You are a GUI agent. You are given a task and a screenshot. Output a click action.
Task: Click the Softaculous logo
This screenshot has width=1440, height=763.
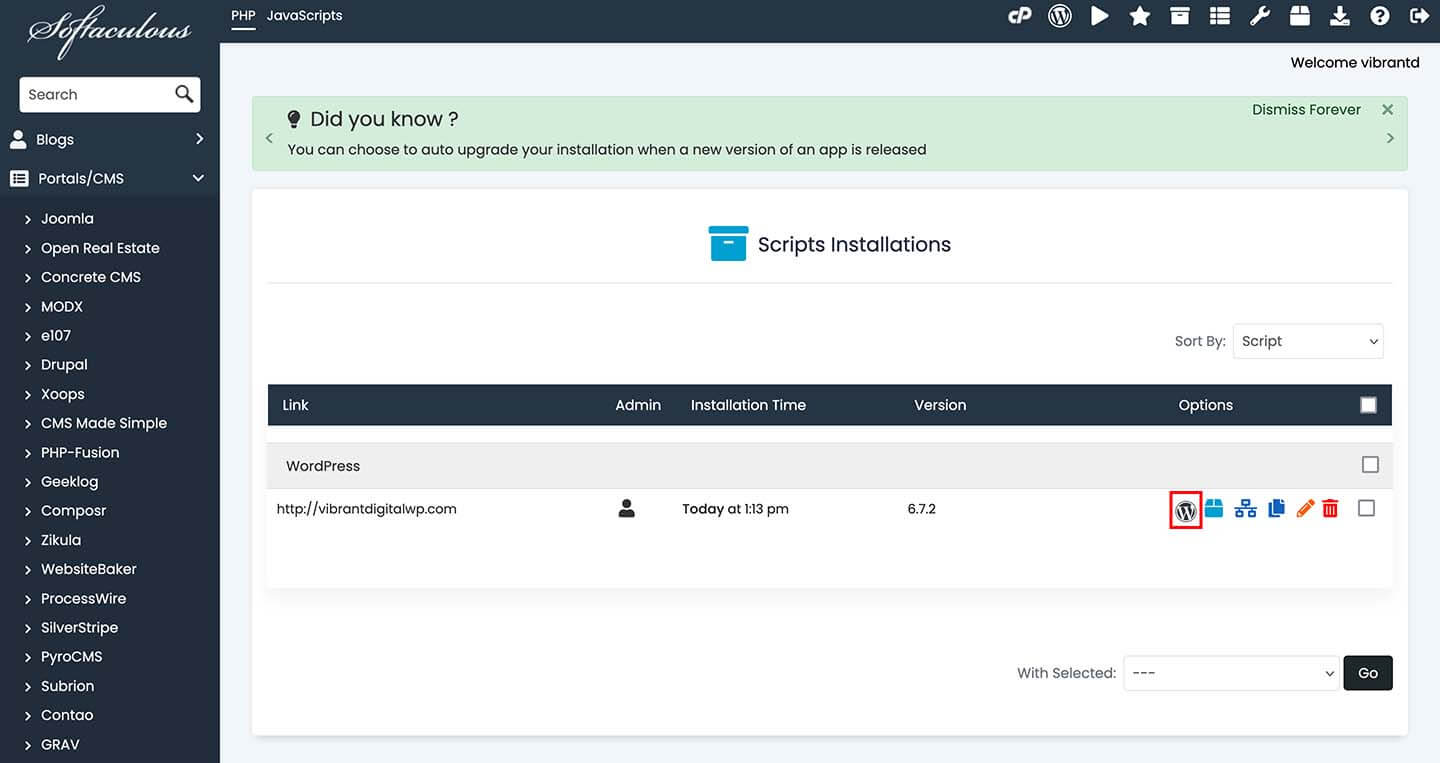pyautogui.click(x=110, y=30)
